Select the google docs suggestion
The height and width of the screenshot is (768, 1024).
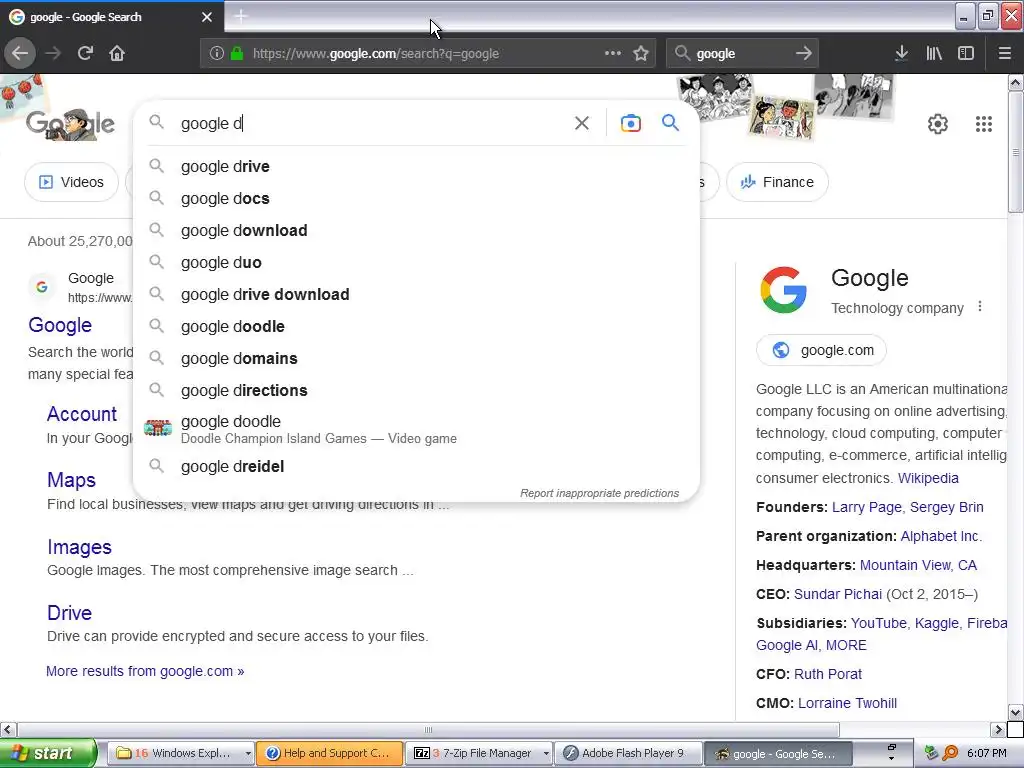(416, 199)
